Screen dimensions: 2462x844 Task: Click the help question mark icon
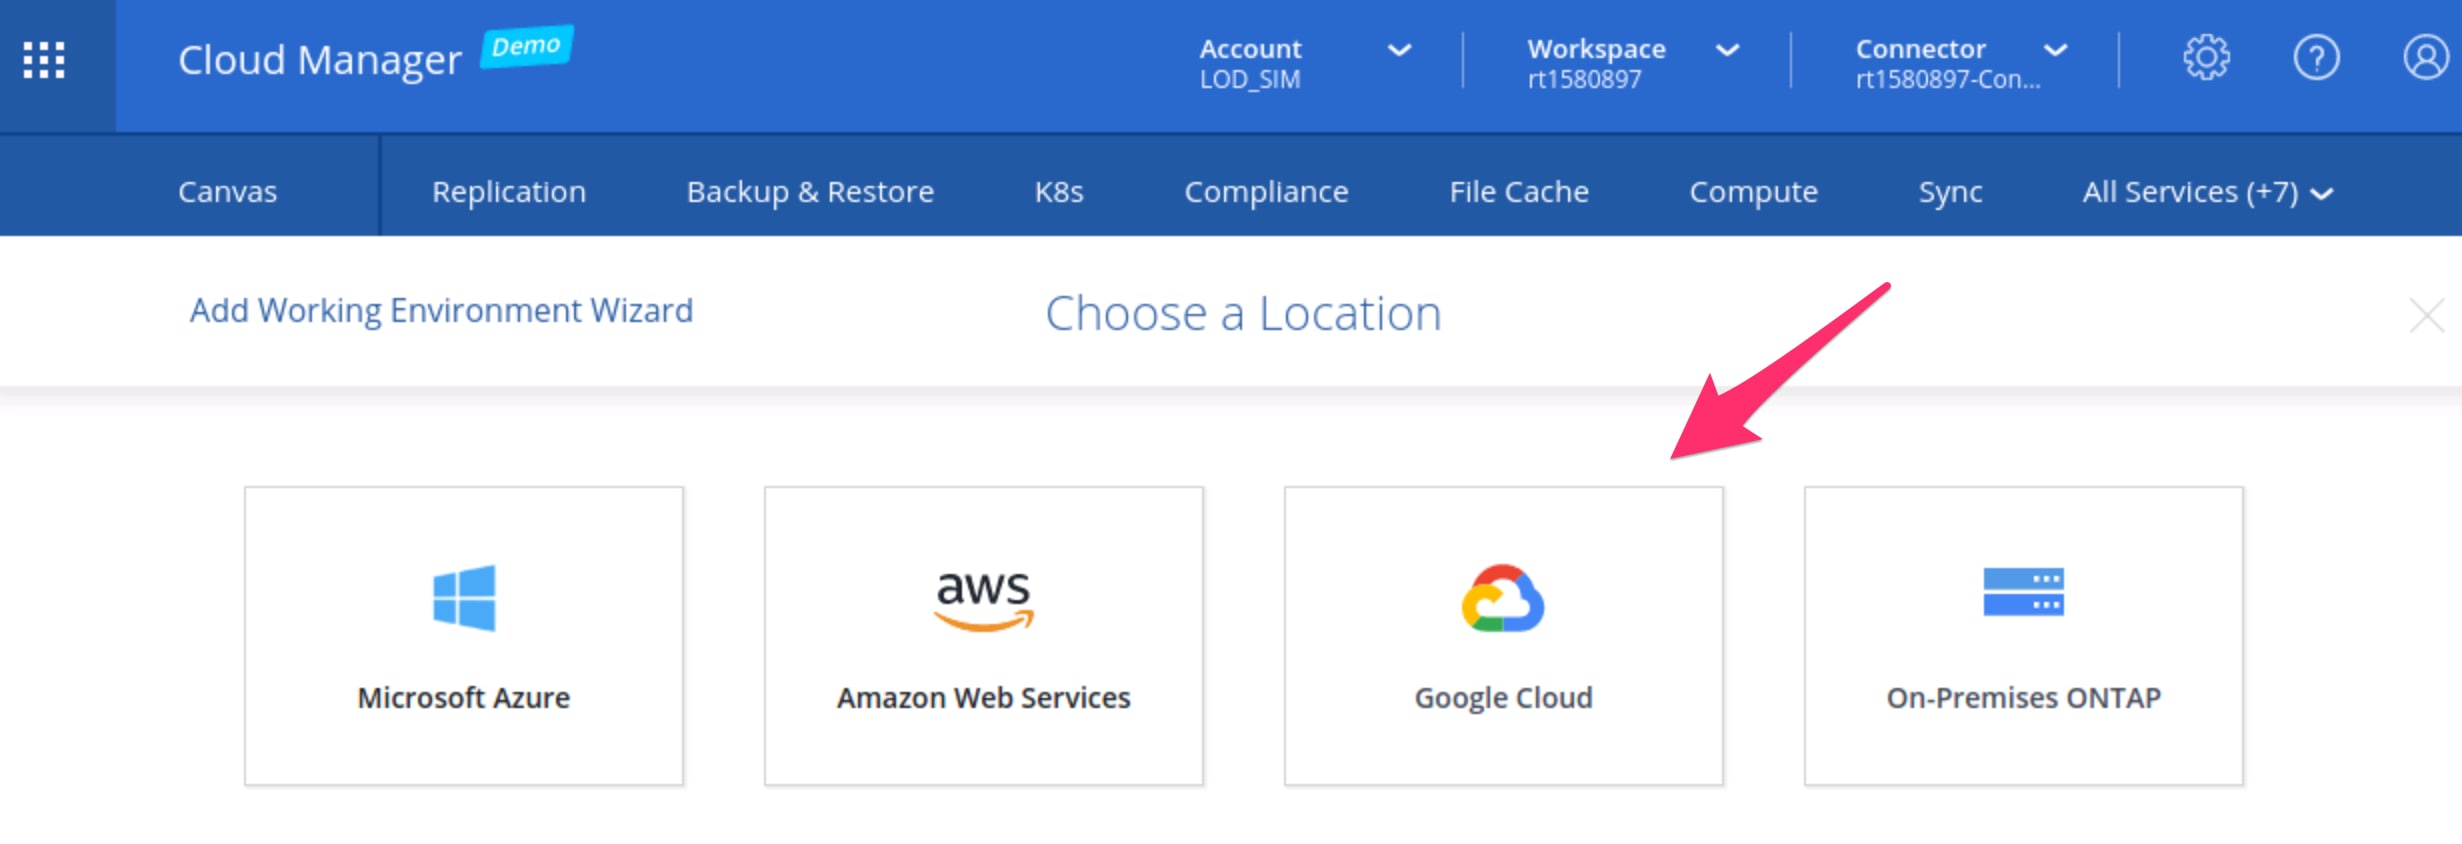(x=2315, y=58)
